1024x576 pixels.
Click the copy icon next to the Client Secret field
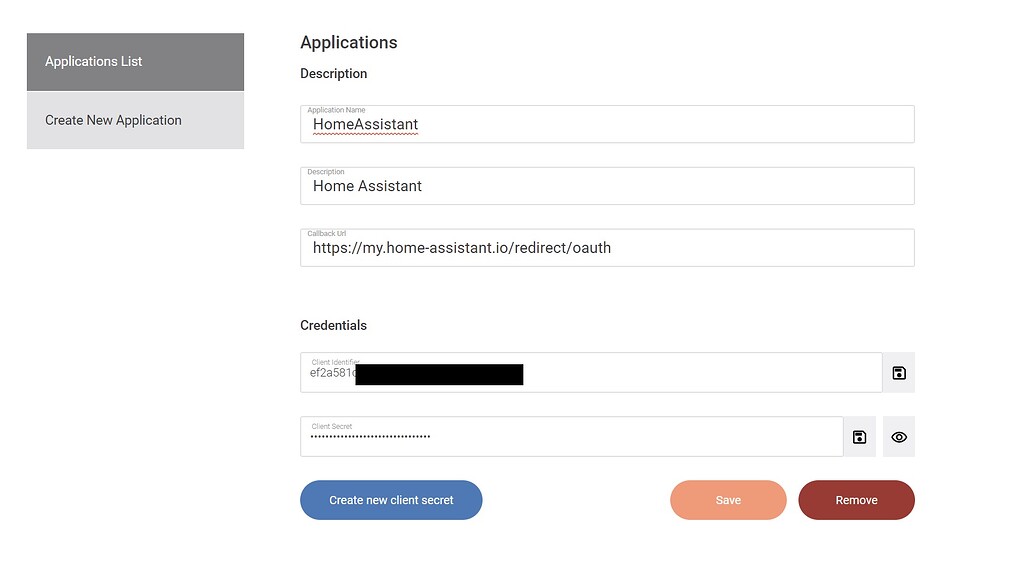point(858,435)
